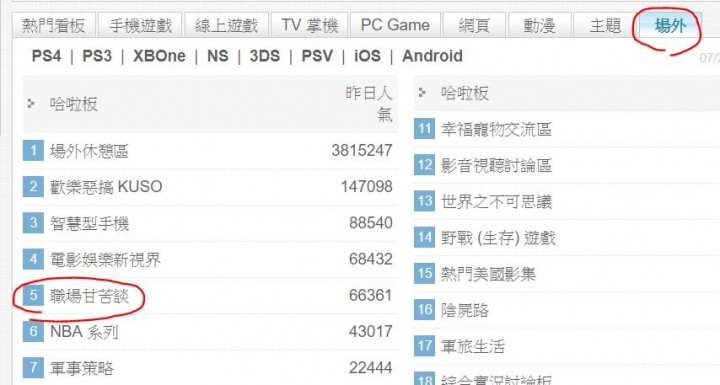720x385 pixels.
Task: Open the 世界之不可思議 board
Action: (x=496, y=202)
